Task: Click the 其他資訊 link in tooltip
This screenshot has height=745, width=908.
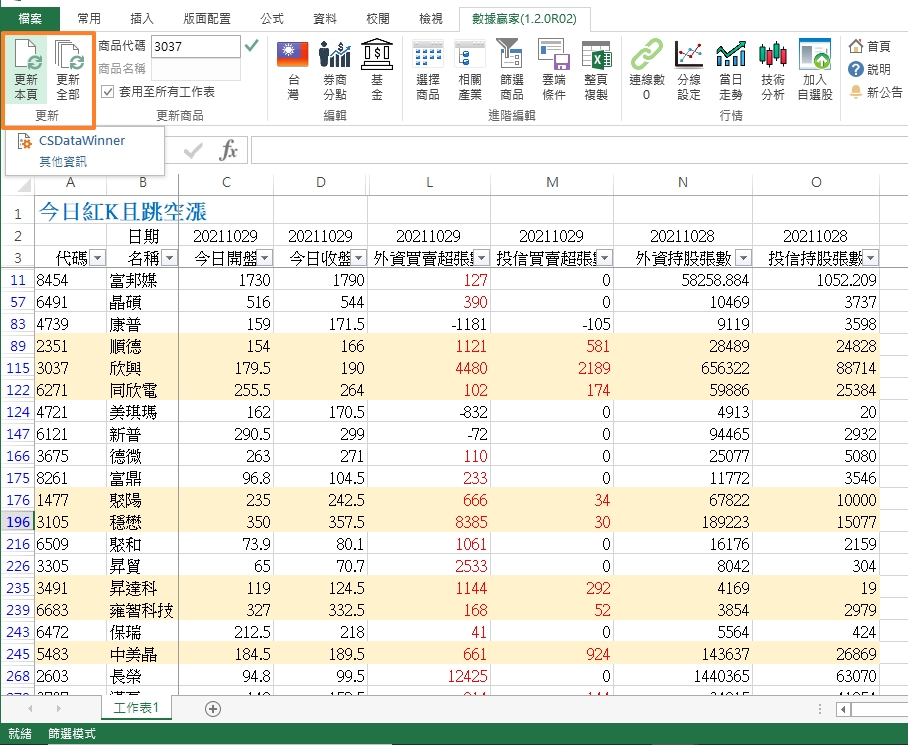Action: [x=63, y=161]
